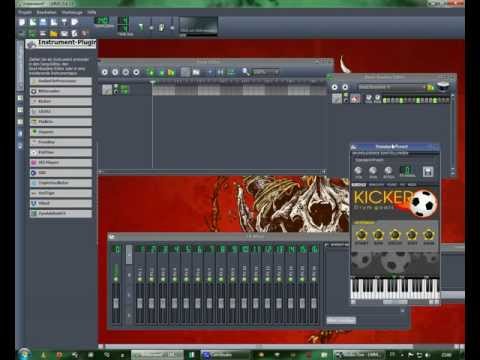Save the Kicker preset with floppy icon
Image resolution: width=480 pixels, height=360 pixels.
(428, 172)
